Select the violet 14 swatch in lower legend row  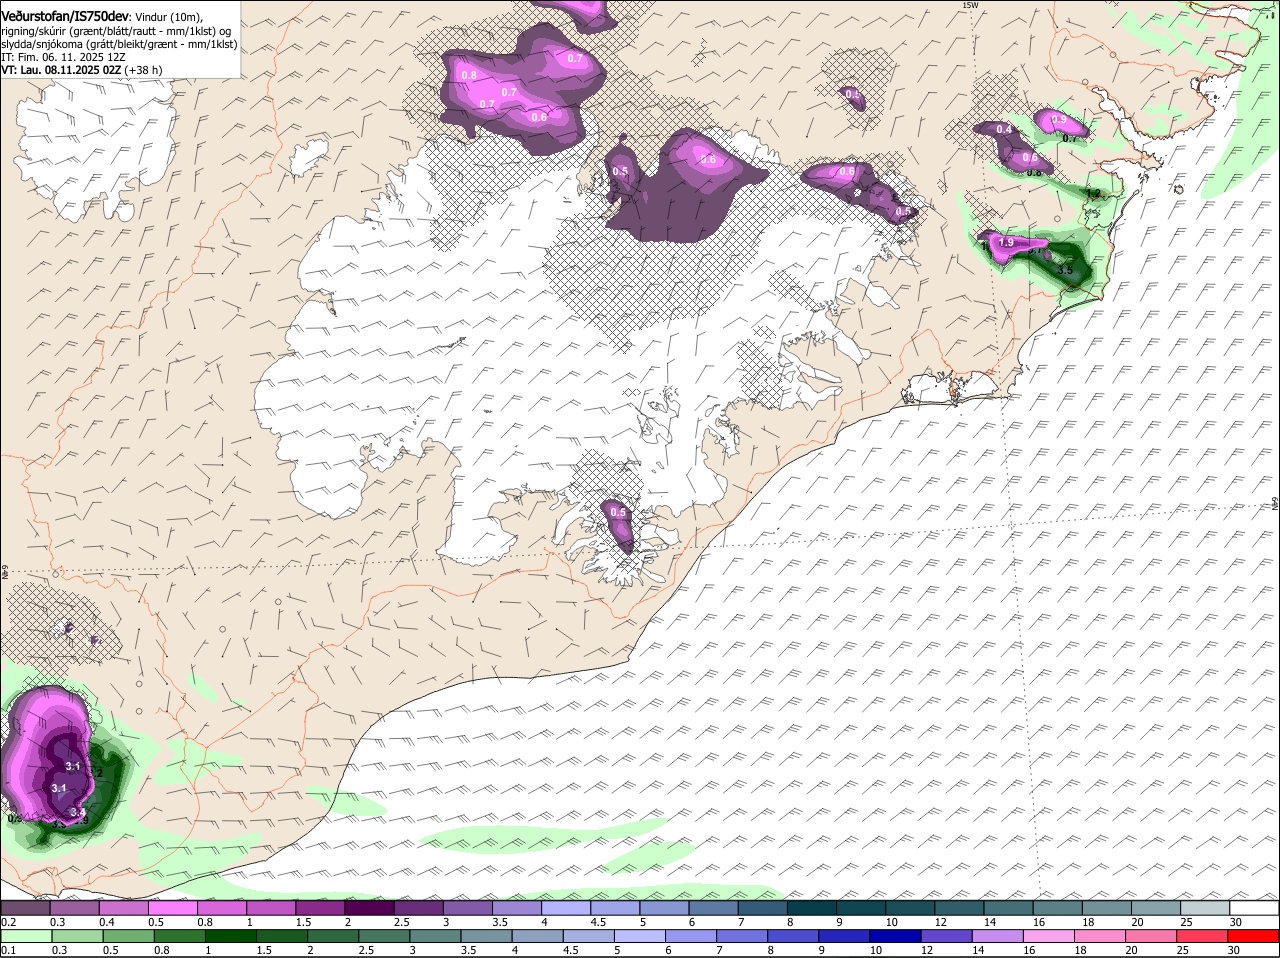click(998, 936)
